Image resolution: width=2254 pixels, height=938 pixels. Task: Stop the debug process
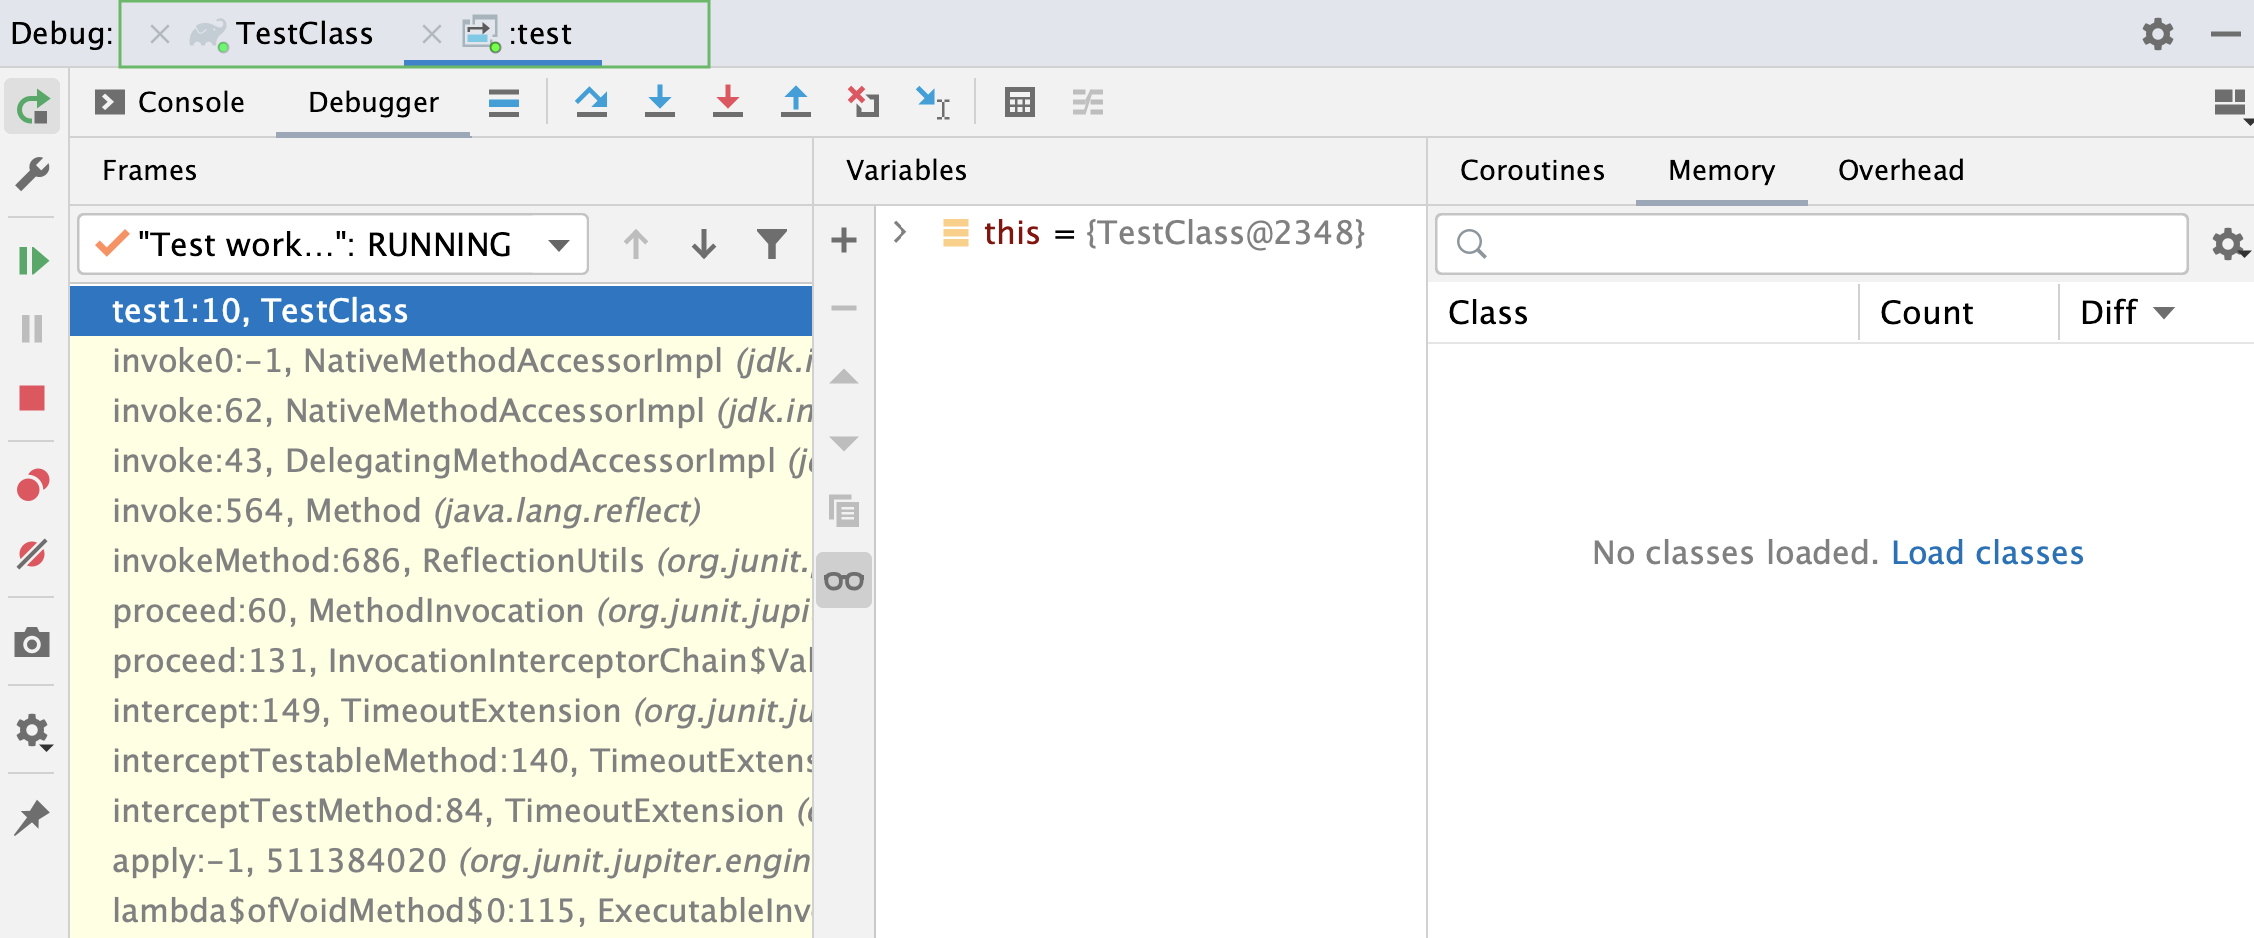click(33, 398)
